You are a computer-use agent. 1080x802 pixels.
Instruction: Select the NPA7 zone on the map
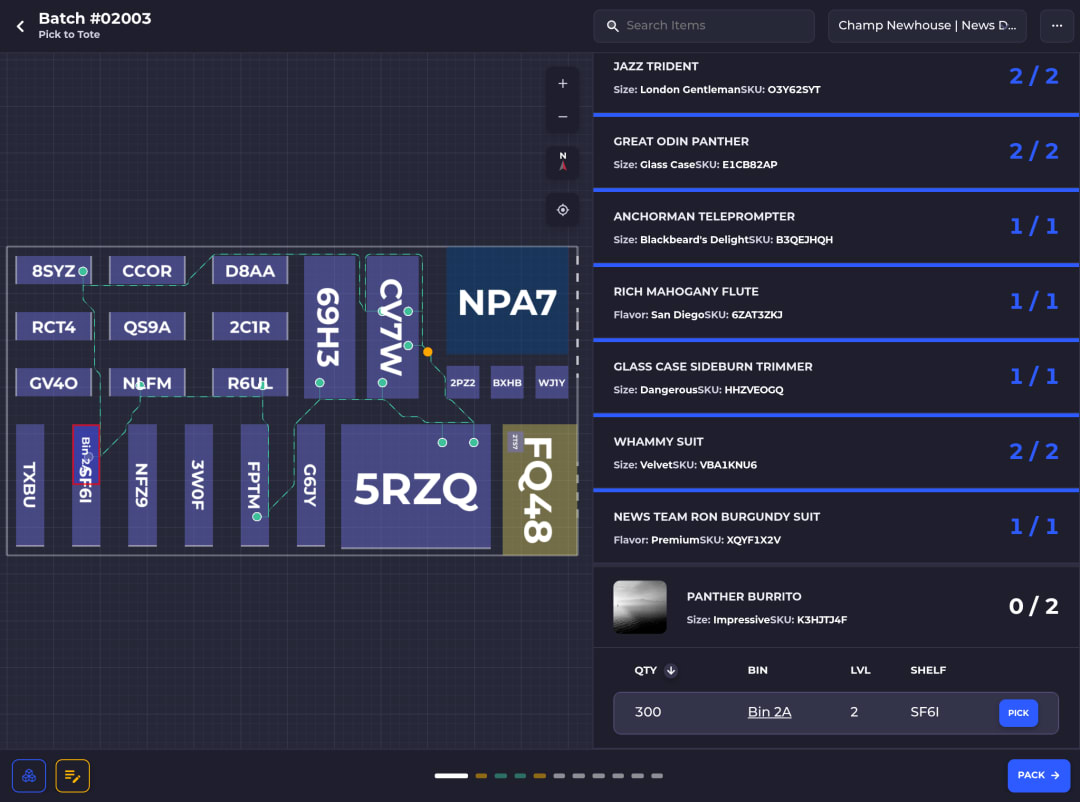coord(508,302)
